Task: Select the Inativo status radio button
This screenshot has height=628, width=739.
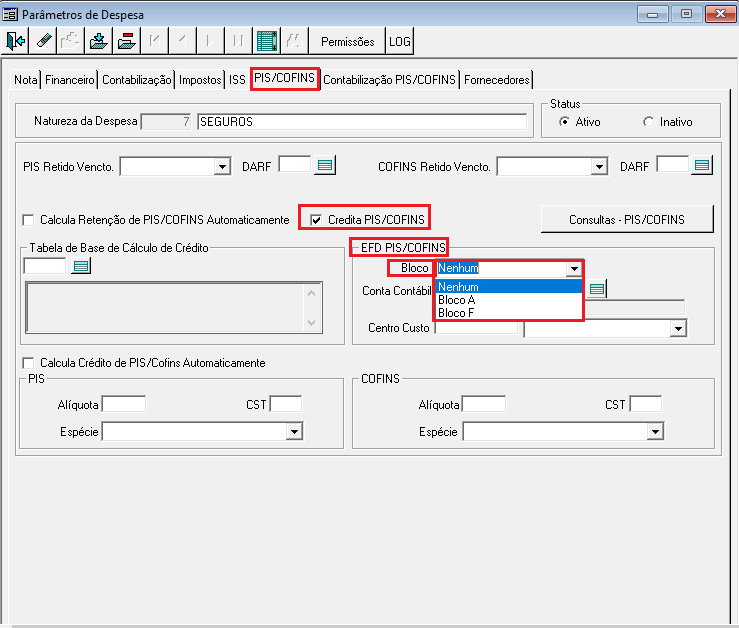Action: tap(649, 122)
